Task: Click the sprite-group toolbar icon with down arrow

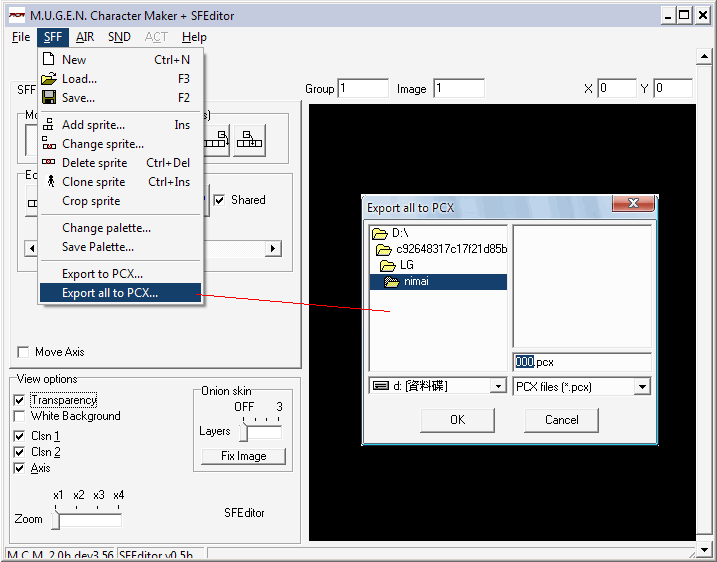Action: (x=217, y=140)
